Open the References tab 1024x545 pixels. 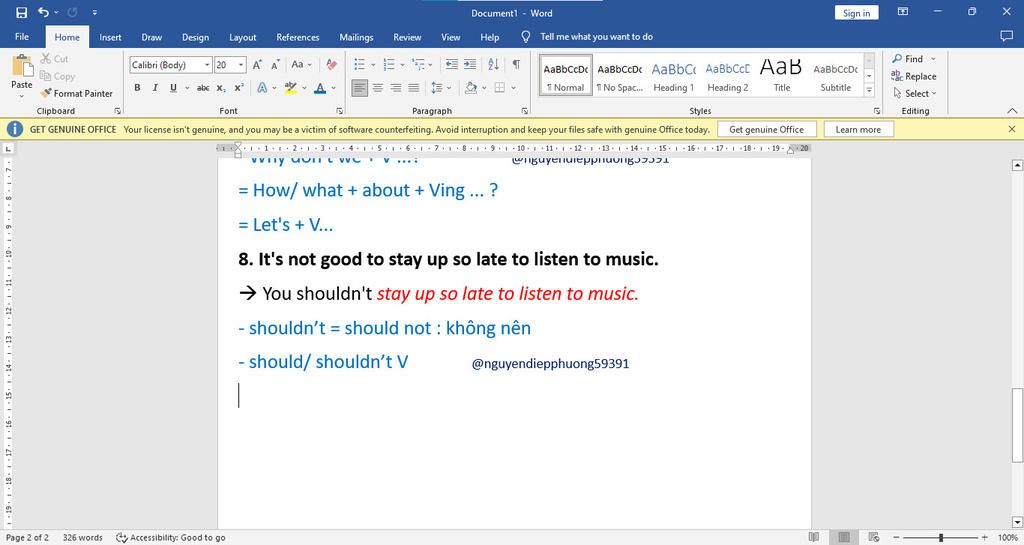coord(297,37)
